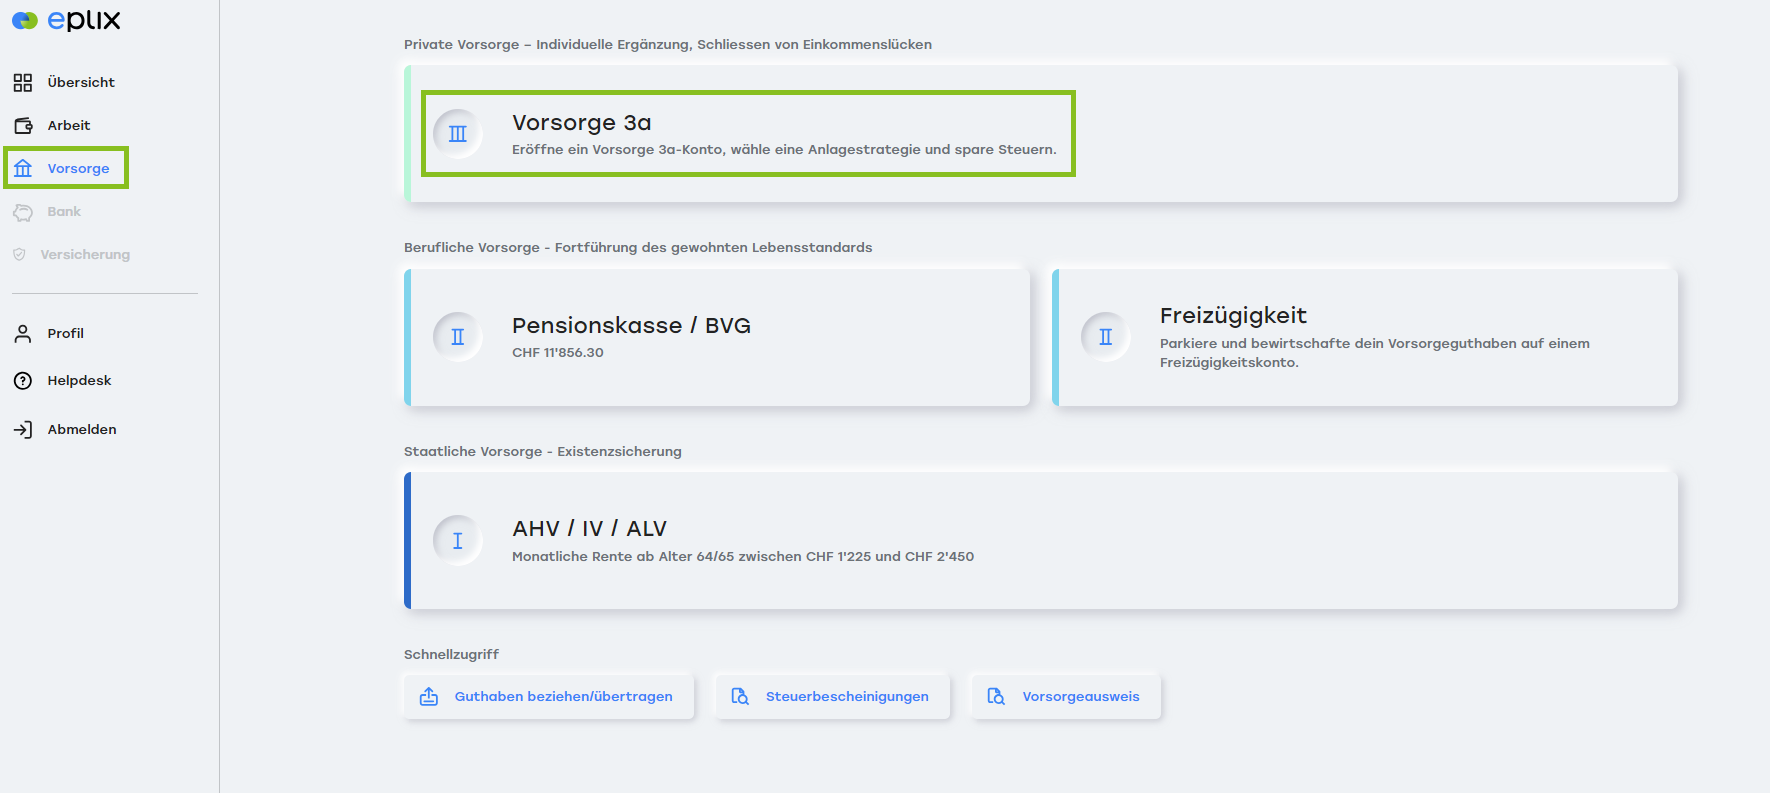Click the eplix logo
The width and height of the screenshot is (1770, 793).
66,20
